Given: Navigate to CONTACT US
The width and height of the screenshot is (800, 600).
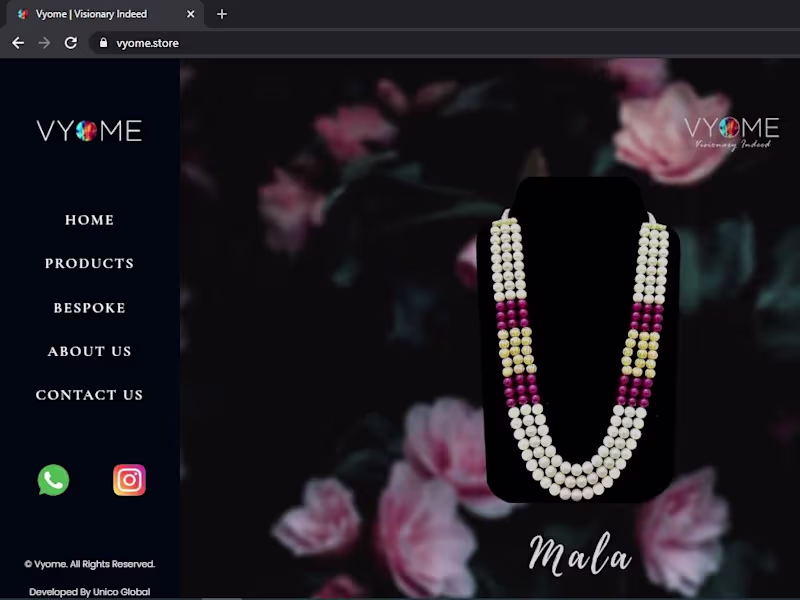Looking at the screenshot, I should click(x=89, y=395).
